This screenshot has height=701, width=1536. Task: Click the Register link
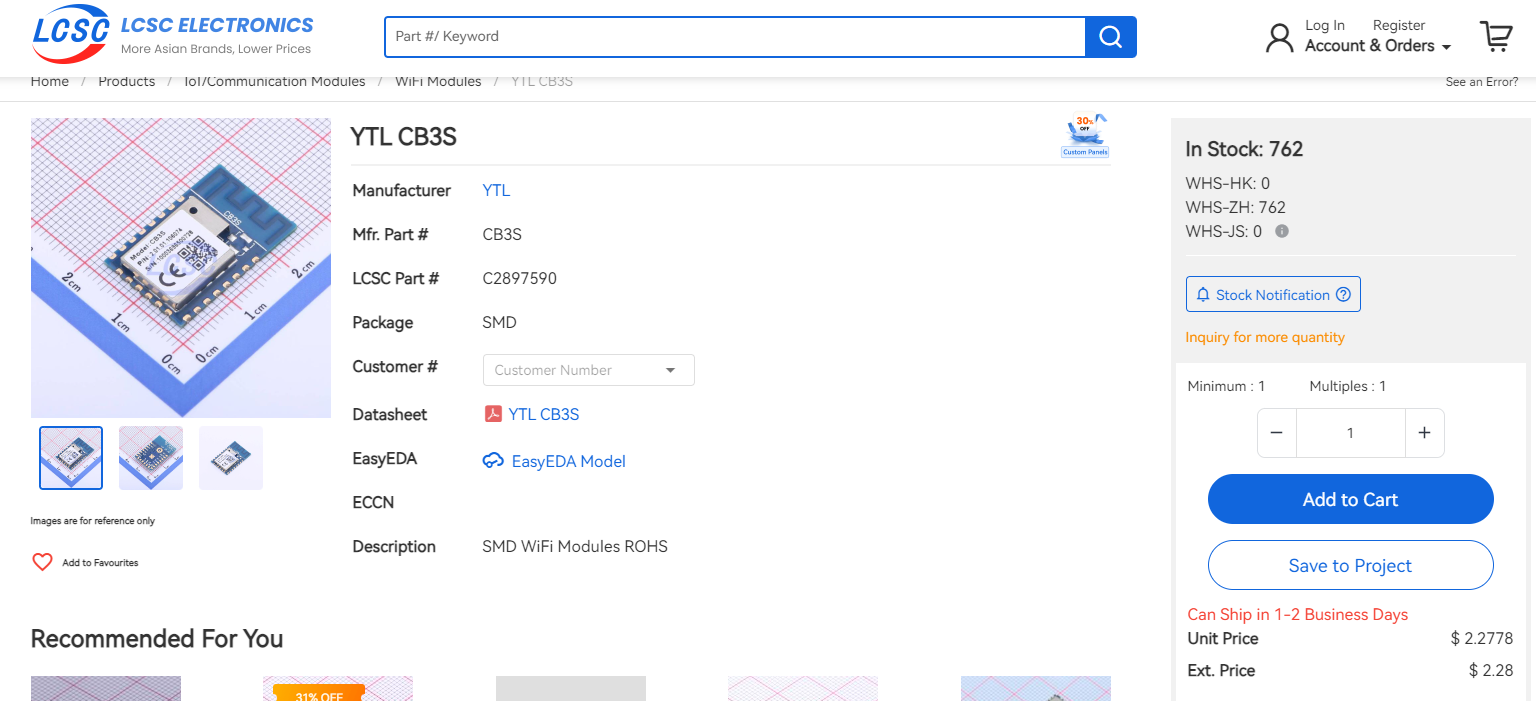pyautogui.click(x=1399, y=25)
